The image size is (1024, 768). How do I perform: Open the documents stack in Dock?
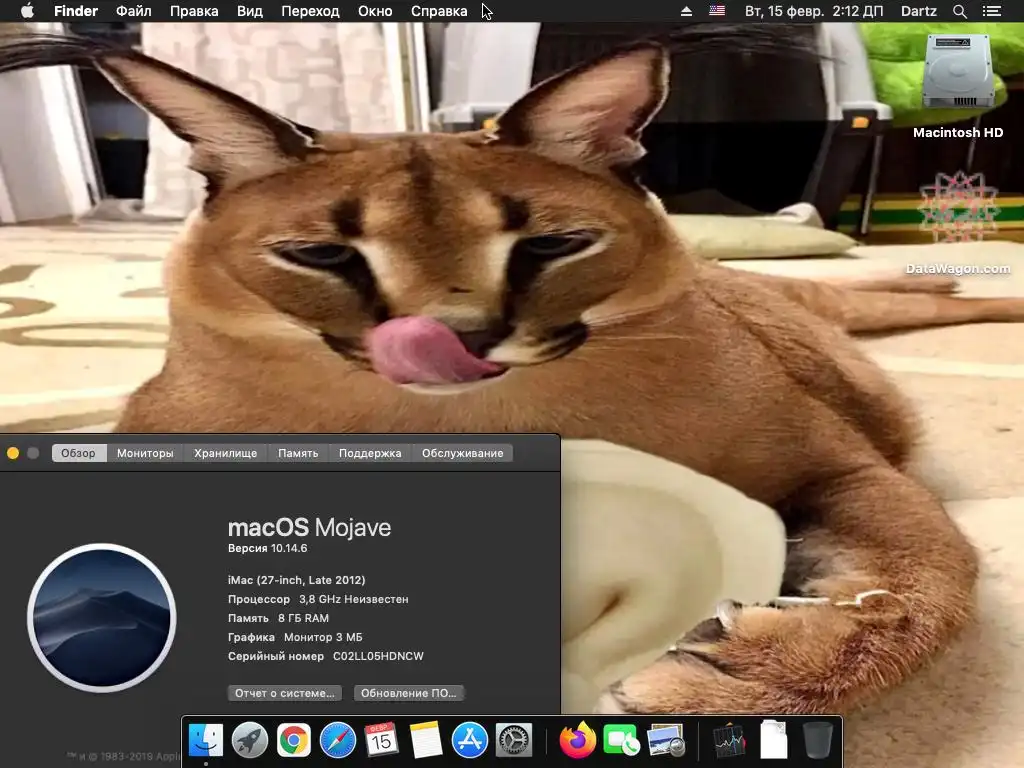773,740
